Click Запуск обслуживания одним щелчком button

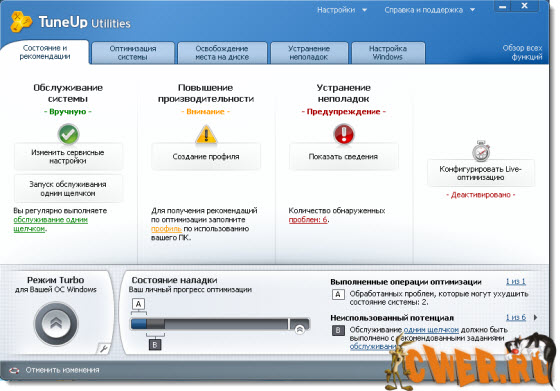tap(68, 189)
